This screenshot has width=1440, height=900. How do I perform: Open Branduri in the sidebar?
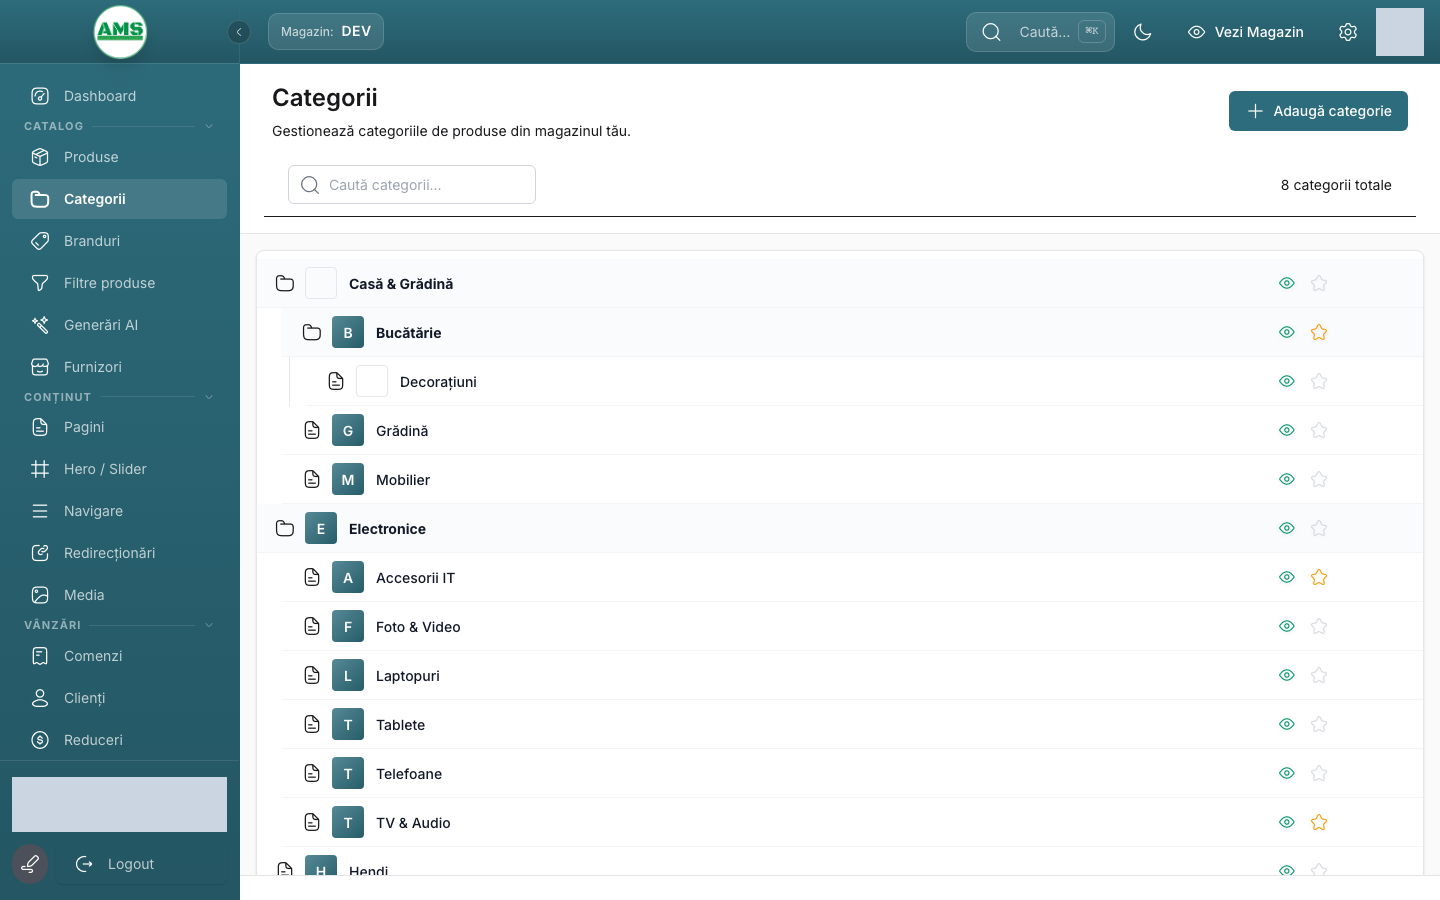coord(120,241)
